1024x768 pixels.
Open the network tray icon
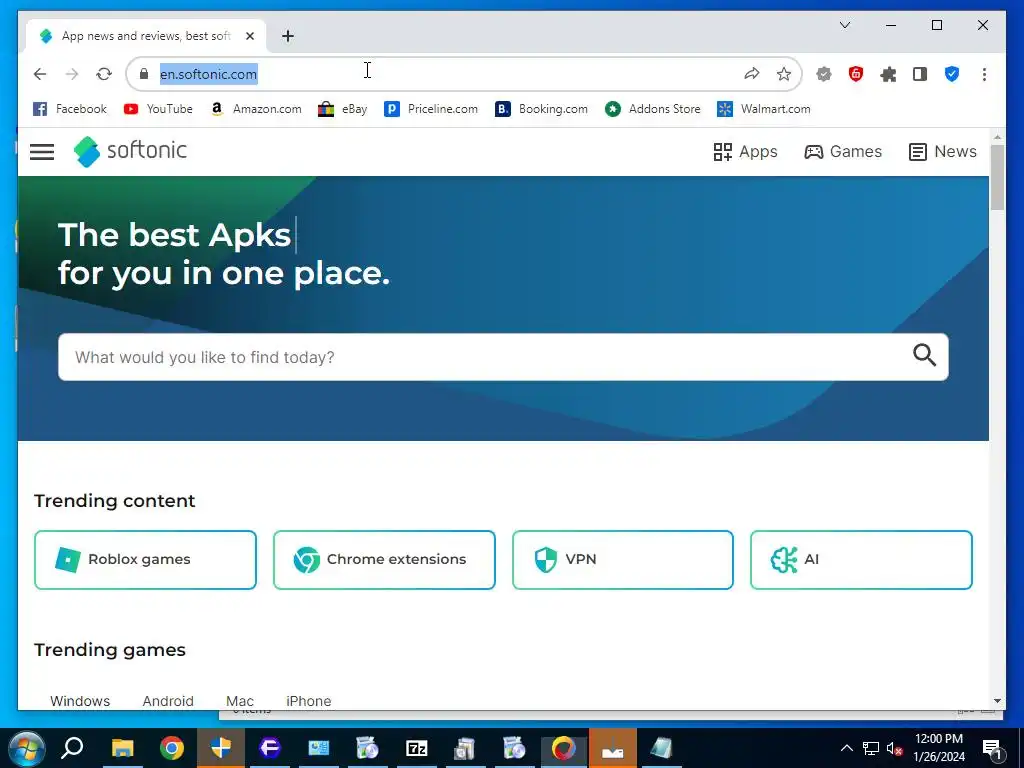tap(871, 748)
